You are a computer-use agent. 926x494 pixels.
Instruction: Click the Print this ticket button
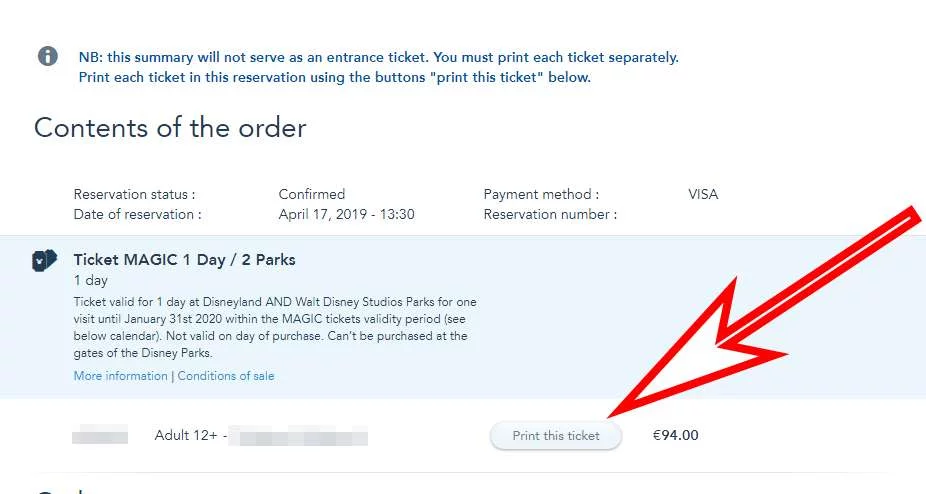(556, 436)
